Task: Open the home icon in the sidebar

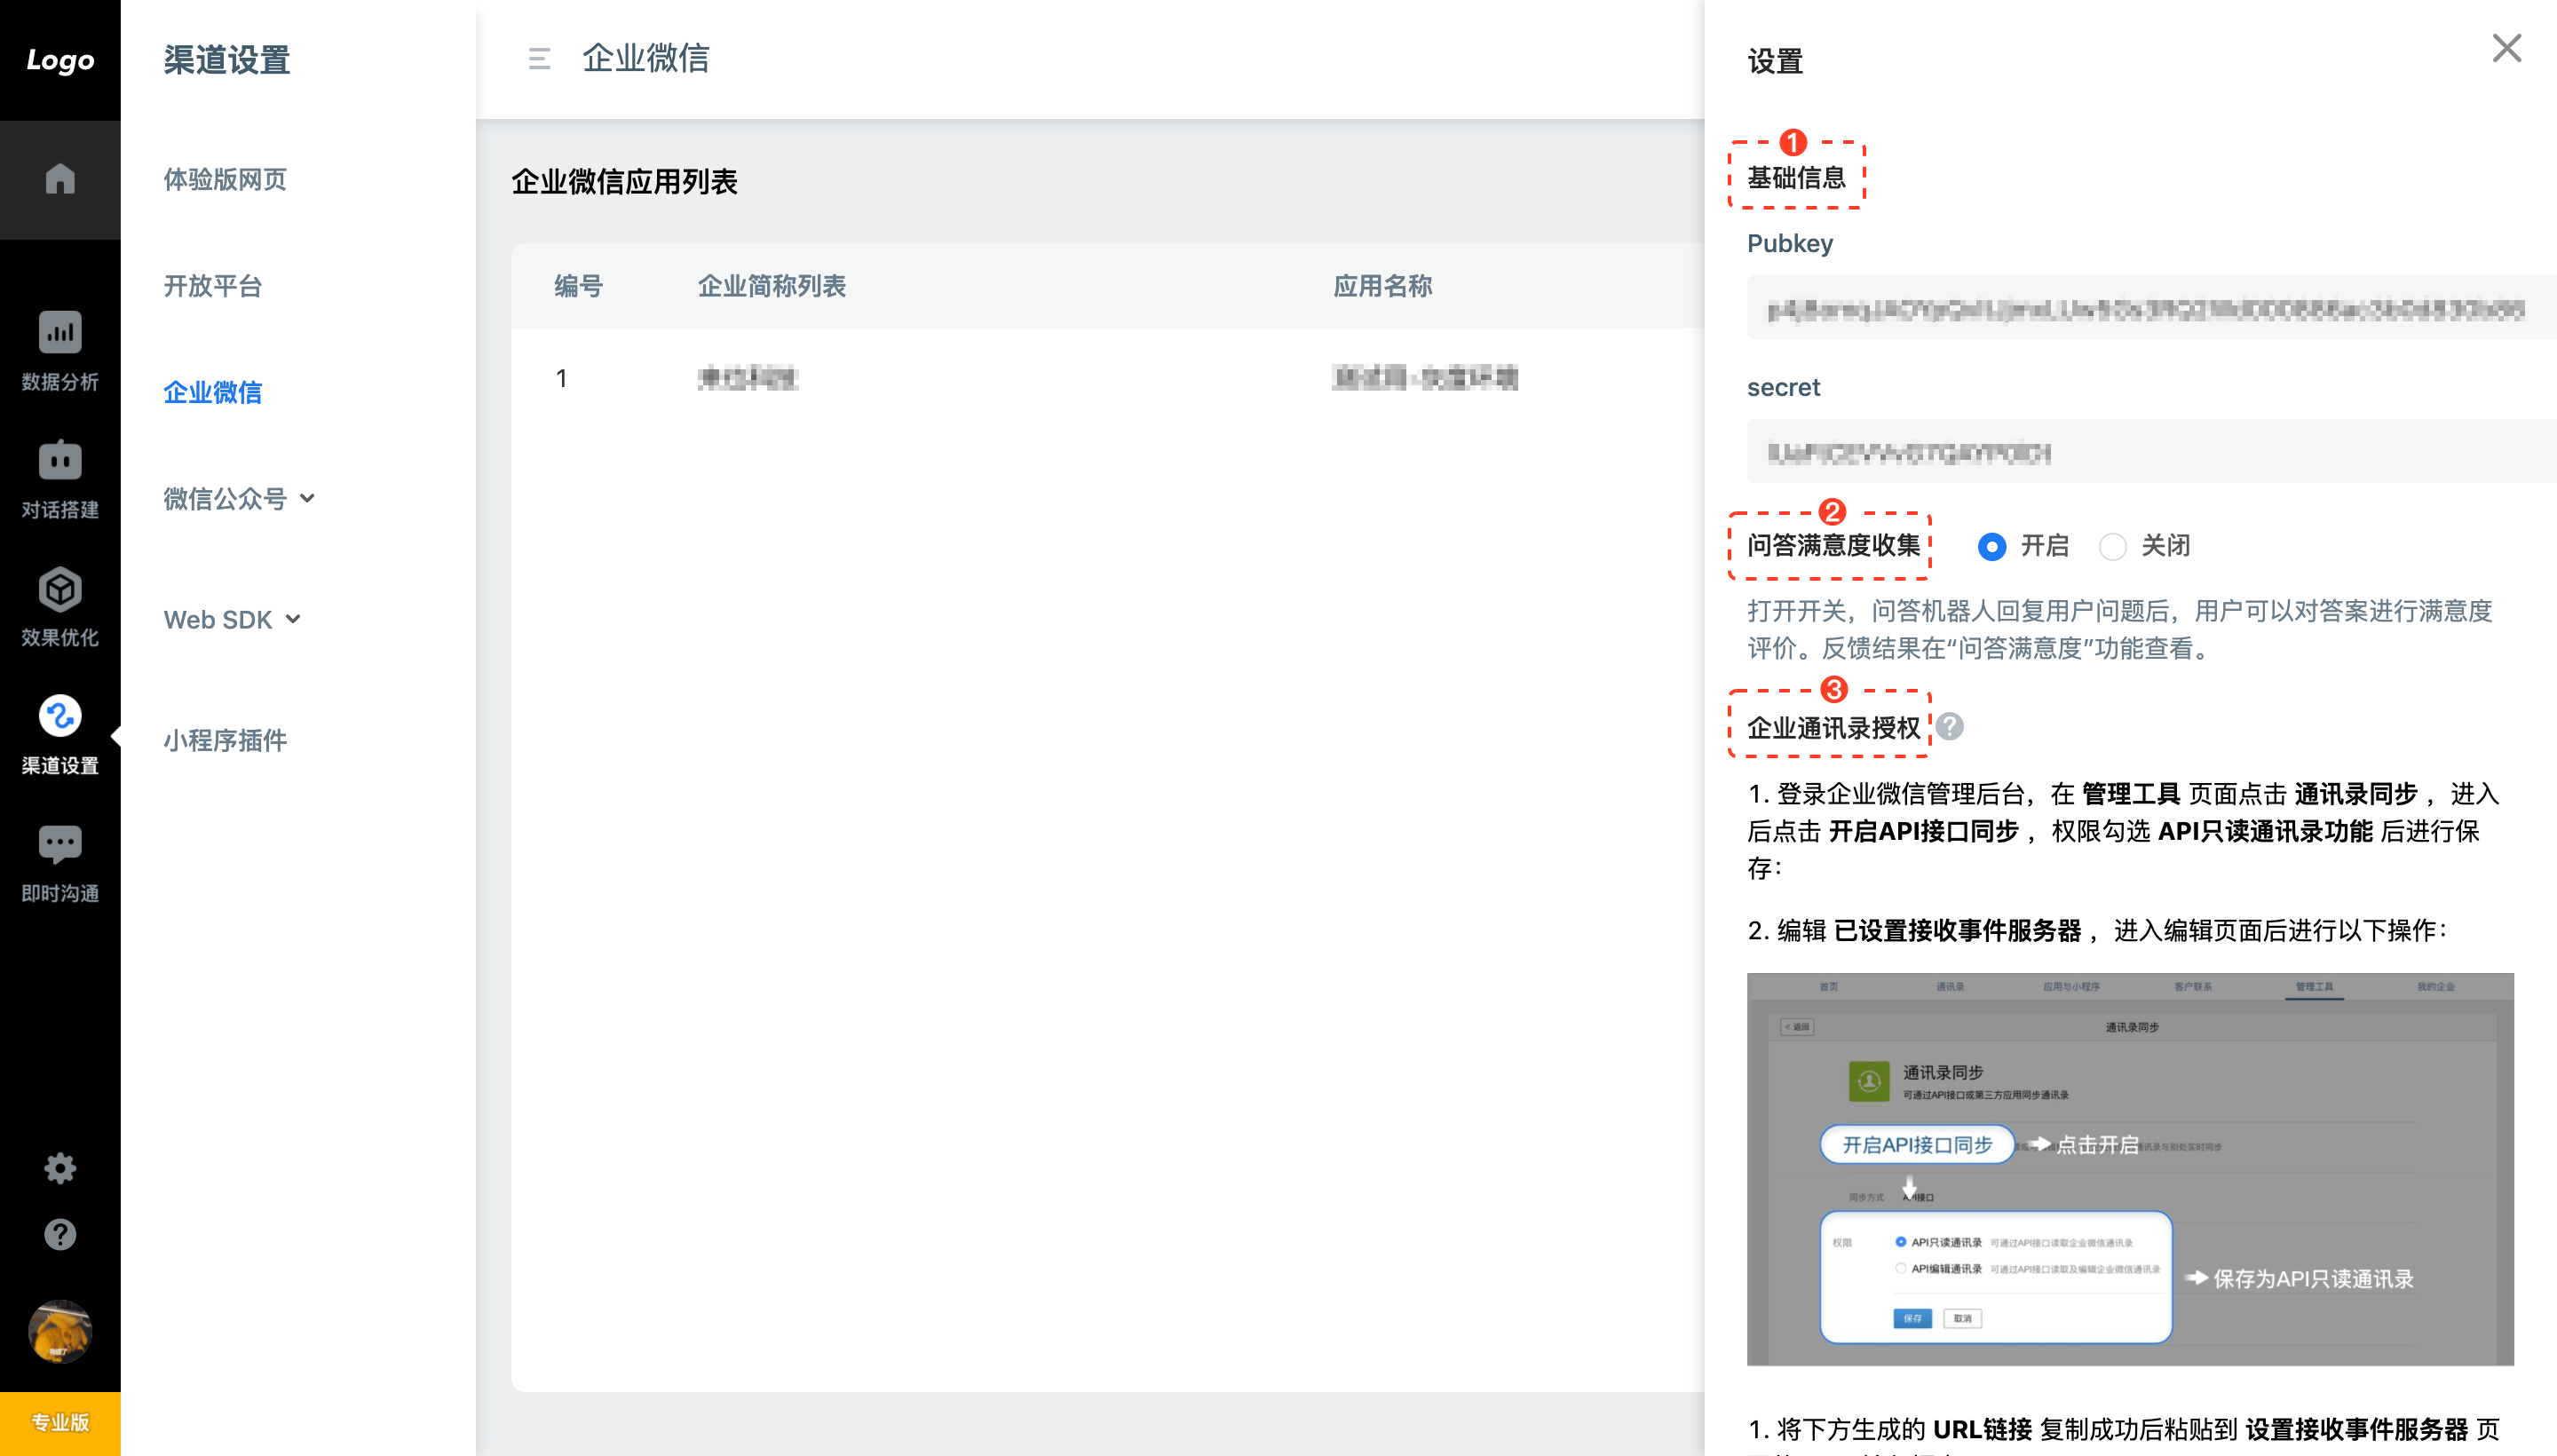Action: (60, 179)
